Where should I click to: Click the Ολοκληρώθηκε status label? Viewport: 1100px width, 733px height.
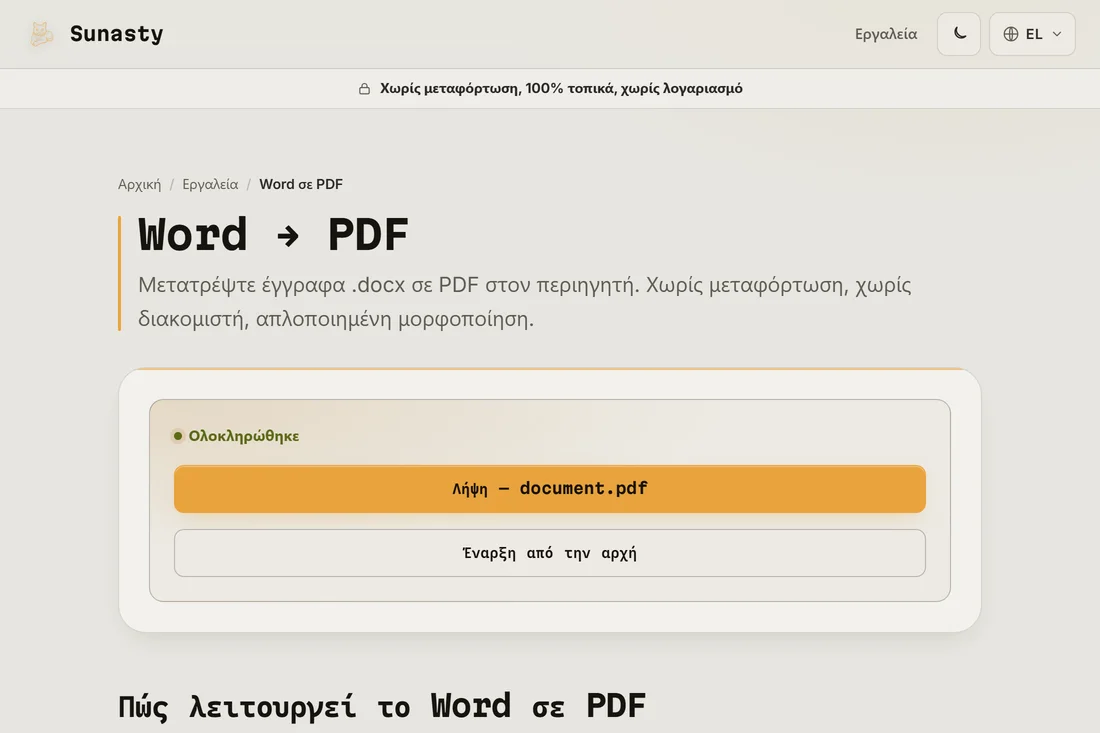pyautogui.click(x=243, y=436)
